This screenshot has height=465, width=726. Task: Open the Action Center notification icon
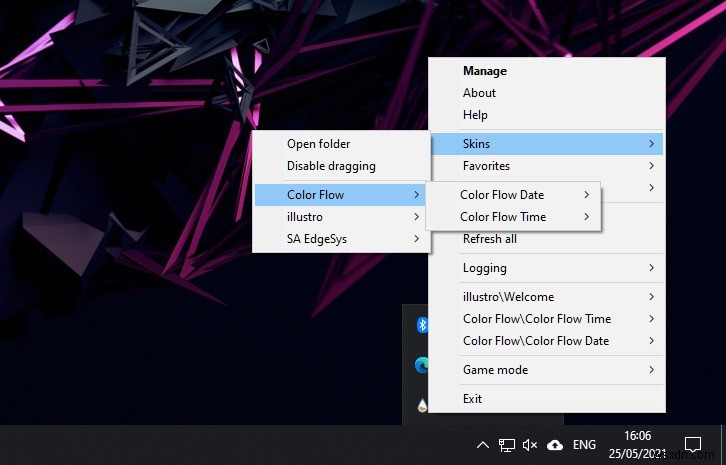coord(693,445)
